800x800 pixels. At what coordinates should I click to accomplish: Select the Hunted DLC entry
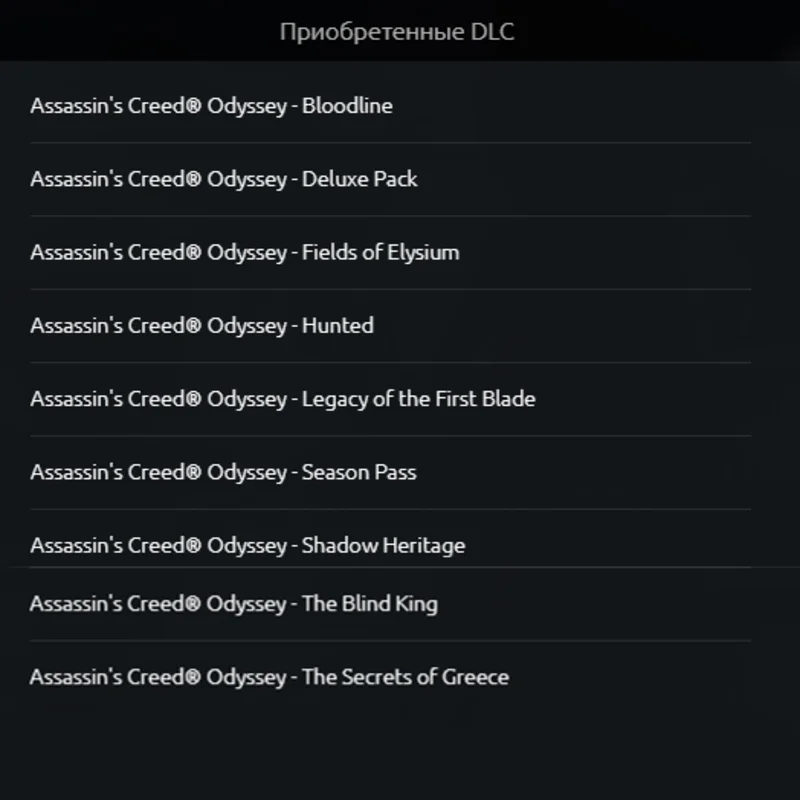click(x=202, y=325)
